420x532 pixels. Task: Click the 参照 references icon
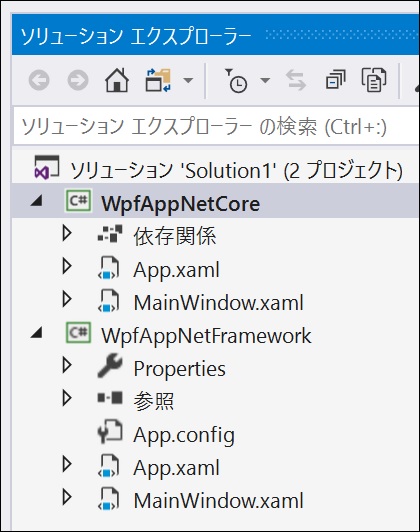pyautogui.click(x=110, y=397)
